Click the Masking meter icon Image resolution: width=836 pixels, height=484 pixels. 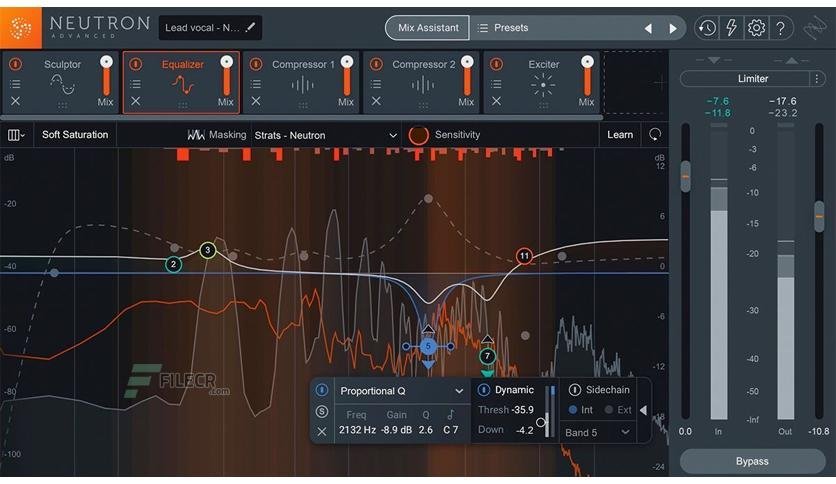(x=196, y=135)
